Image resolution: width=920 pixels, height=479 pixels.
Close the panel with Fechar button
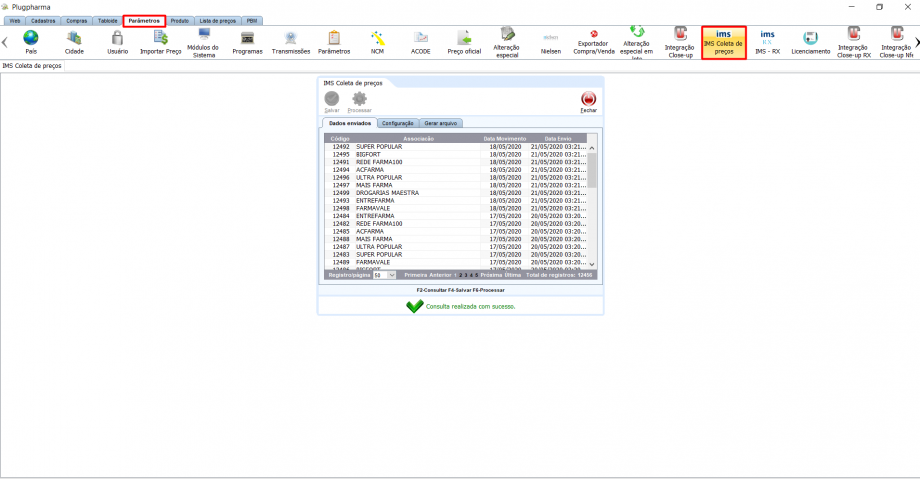pyautogui.click(x=589, y=101)
